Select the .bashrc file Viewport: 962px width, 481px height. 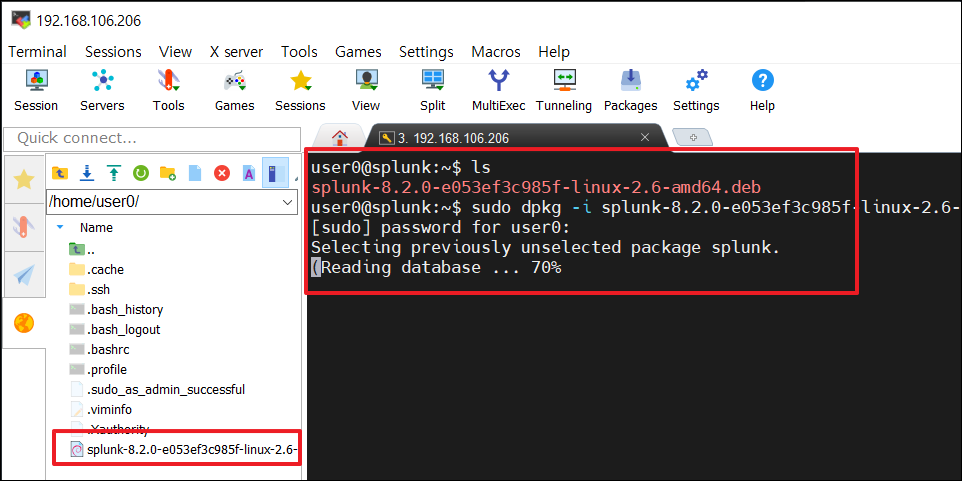click(x=99, y=350)
